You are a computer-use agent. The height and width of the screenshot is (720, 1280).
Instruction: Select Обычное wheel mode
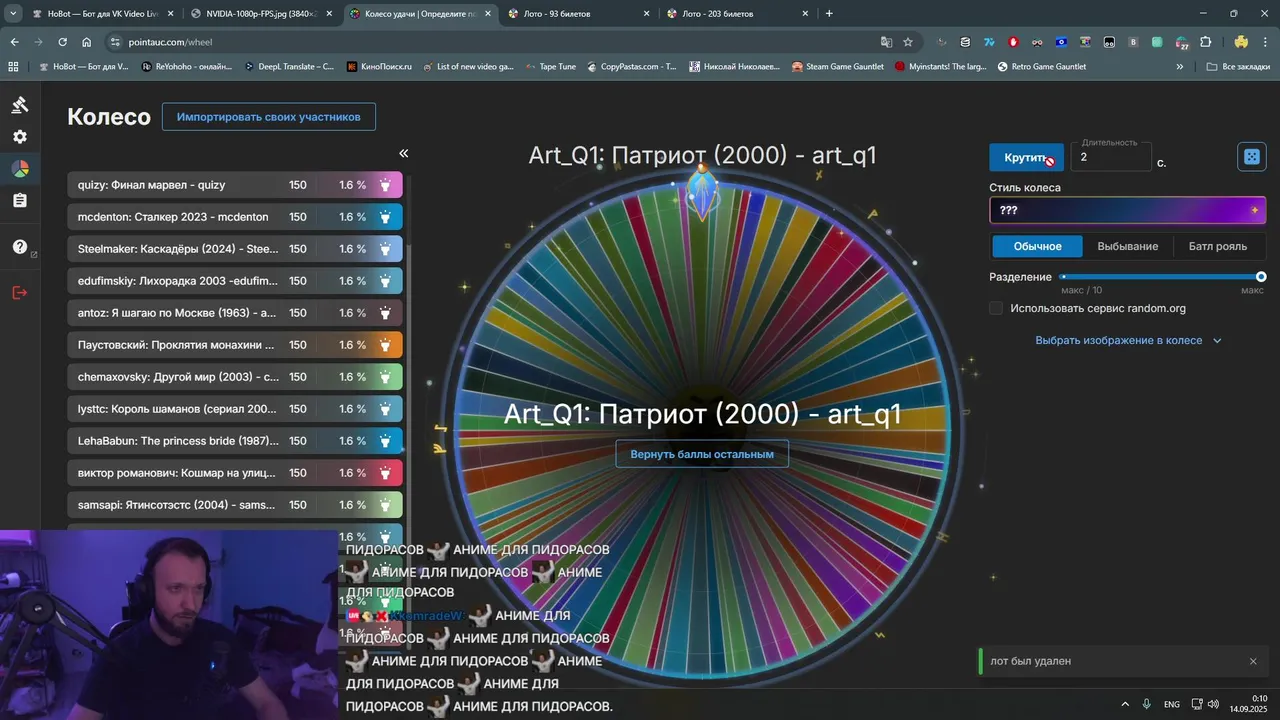click(1037, 246)
